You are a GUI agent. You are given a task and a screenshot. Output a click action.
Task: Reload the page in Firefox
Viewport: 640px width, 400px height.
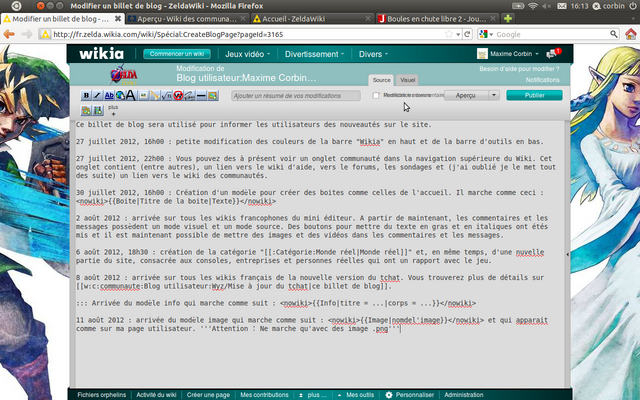[x=467, y=34]
